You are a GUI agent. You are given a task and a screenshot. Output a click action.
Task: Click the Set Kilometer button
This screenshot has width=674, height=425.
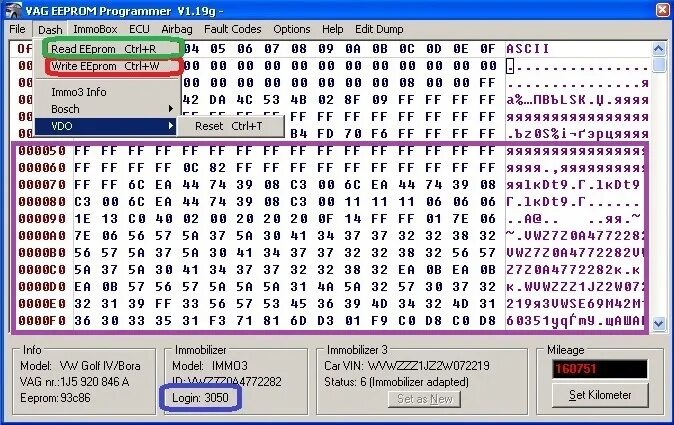pyautogui.click(x=600, y=395)
